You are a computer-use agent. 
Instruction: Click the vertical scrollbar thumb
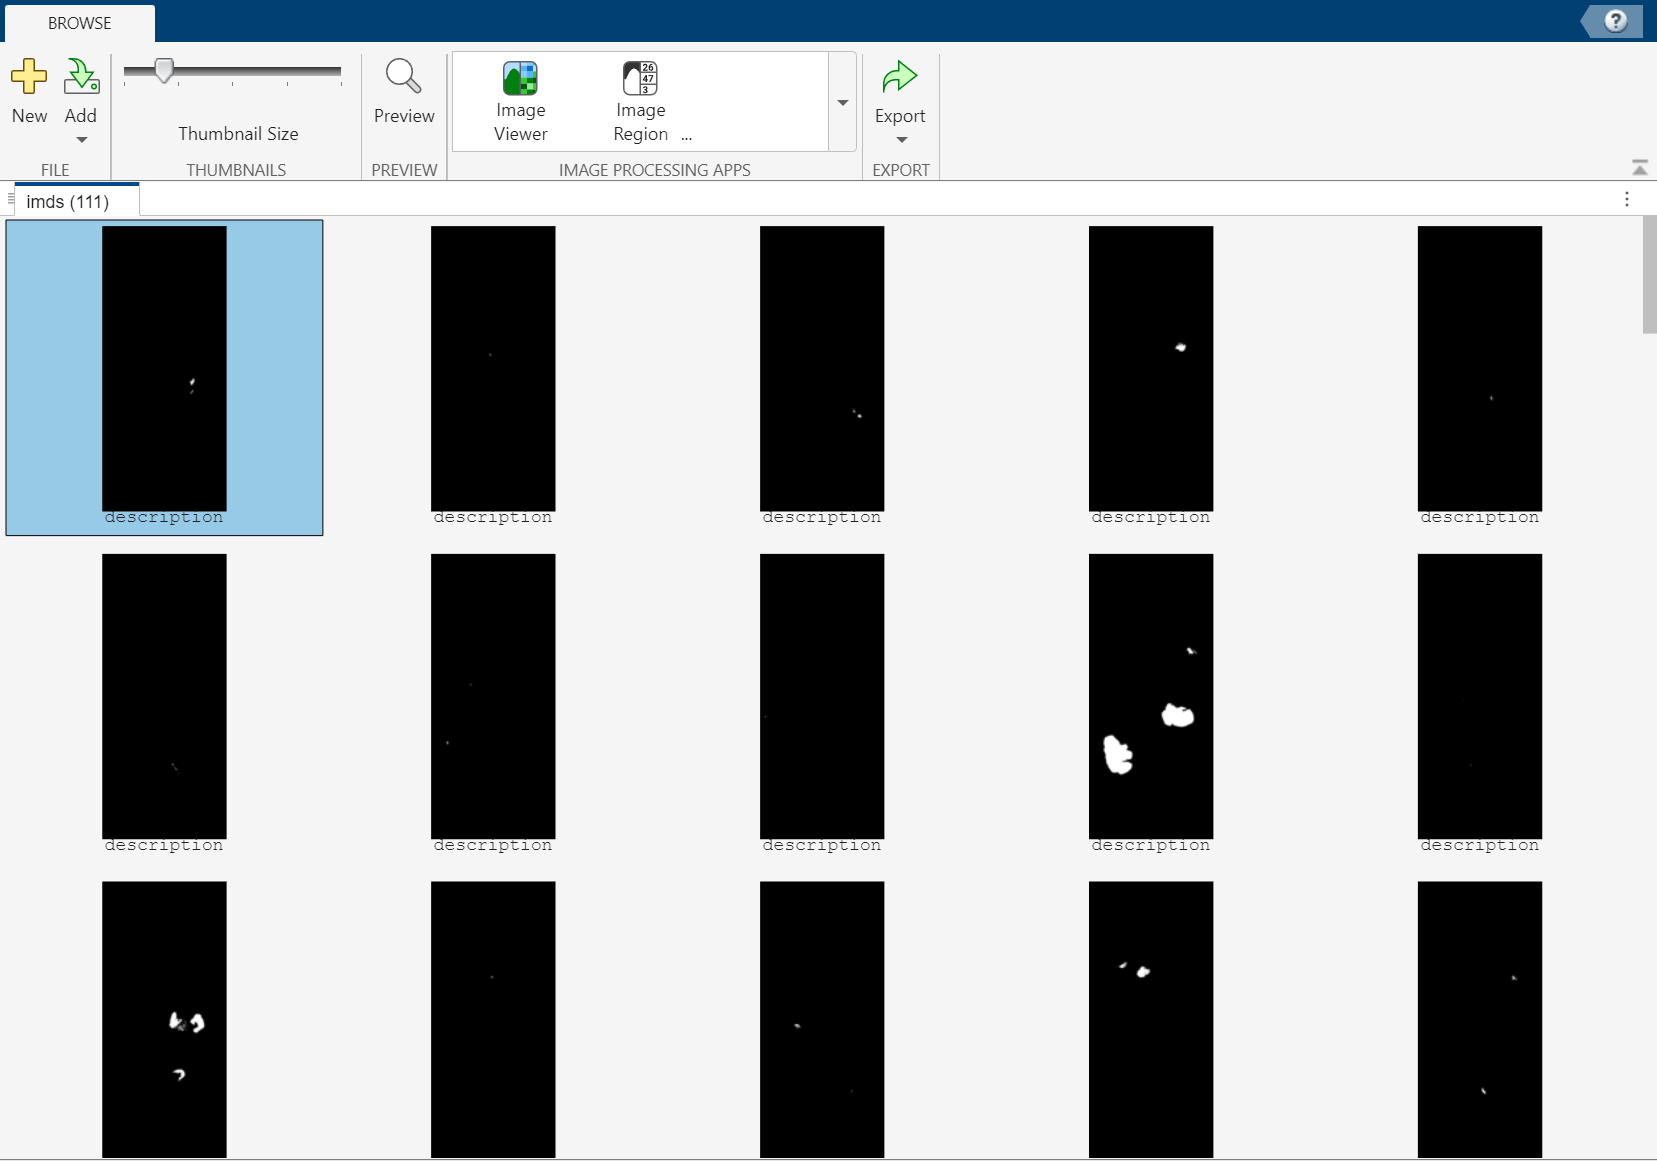point(1649,275)
